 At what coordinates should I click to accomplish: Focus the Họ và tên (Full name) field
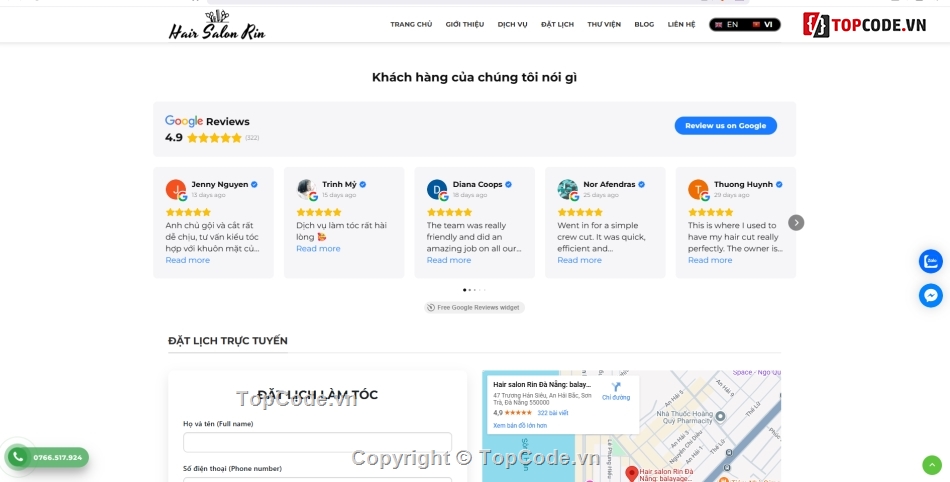[x=317, y=442]
